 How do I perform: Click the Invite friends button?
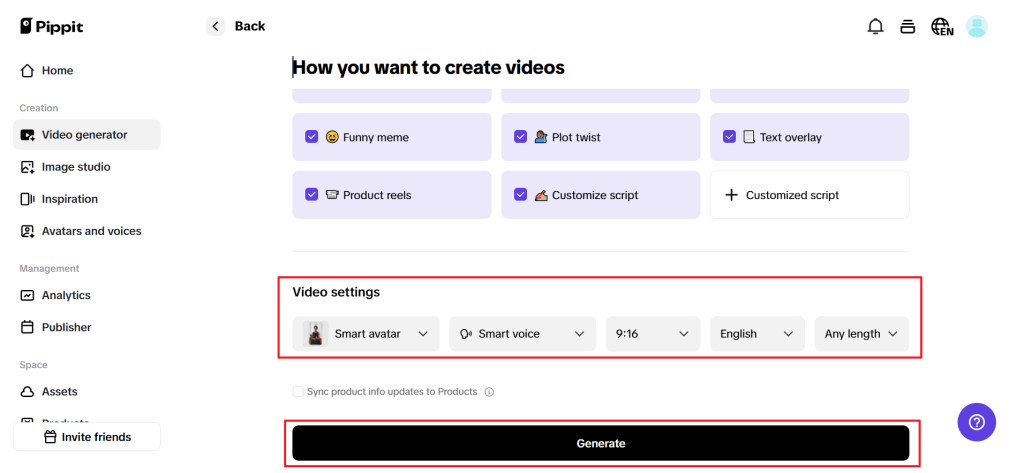[86, 437]
